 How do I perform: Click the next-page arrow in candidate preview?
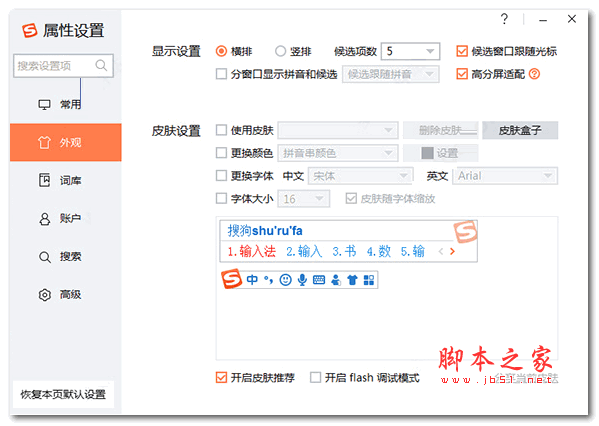pyautogui.click(x=452, y=251)
